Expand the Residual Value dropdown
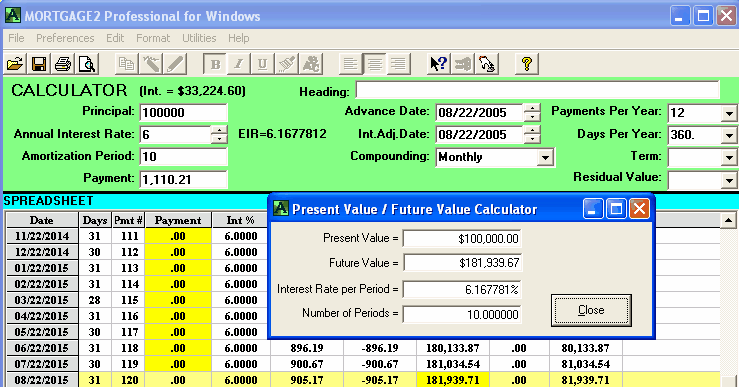739x387 pixels. coord(729,180)
